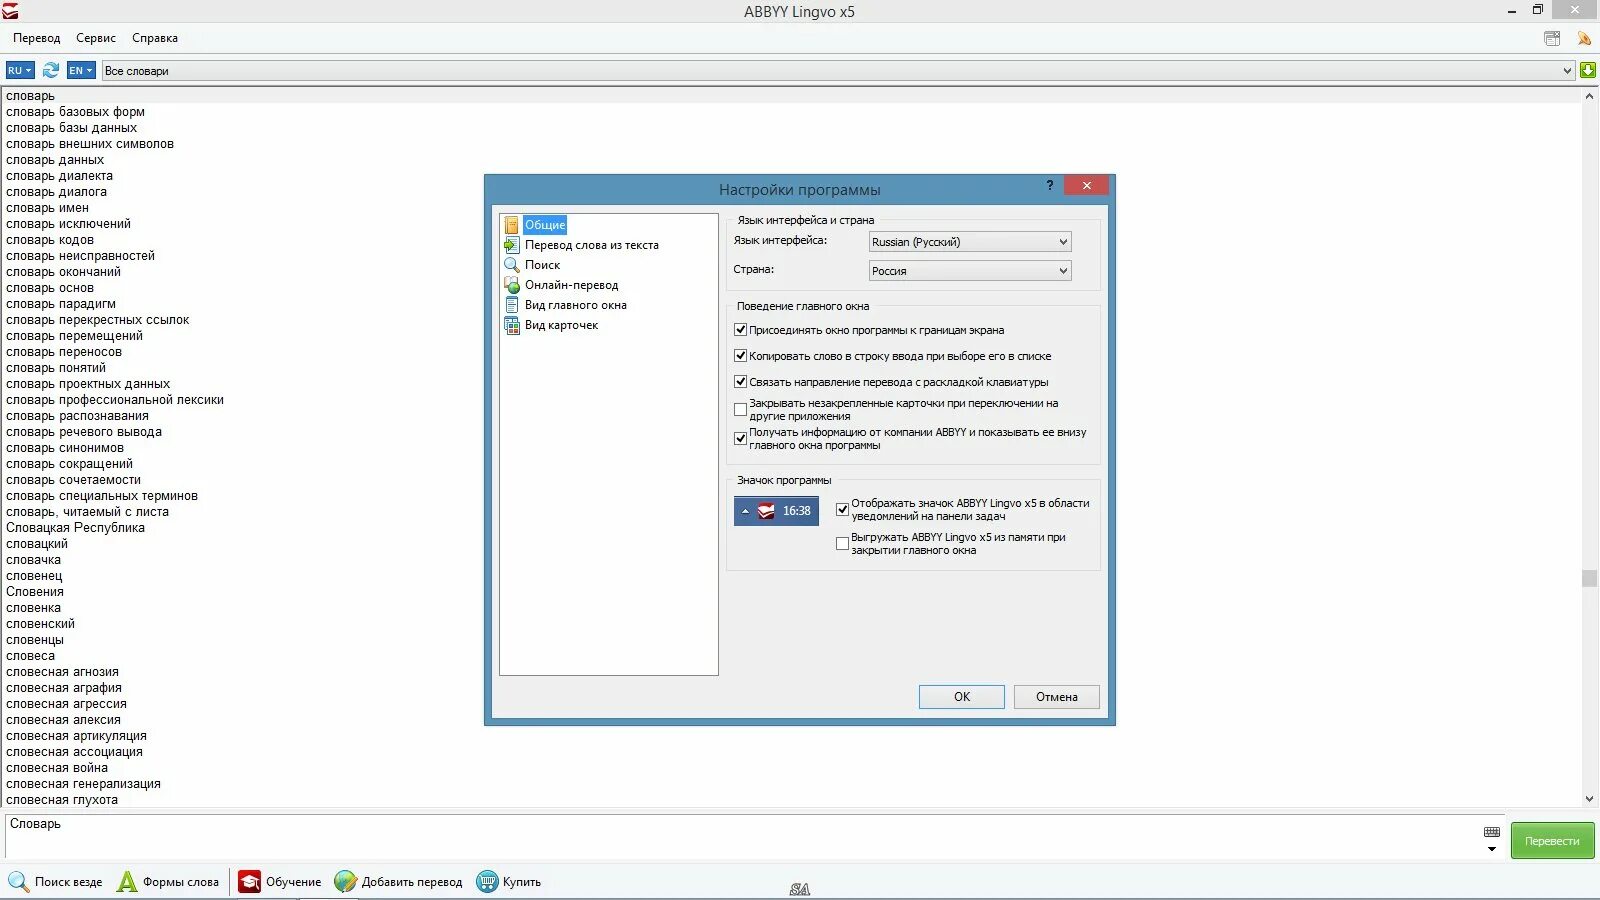Enable 'Закрывать незакрепленные карточки' checkbox
1600x900 pixels.
coord(741,410)
